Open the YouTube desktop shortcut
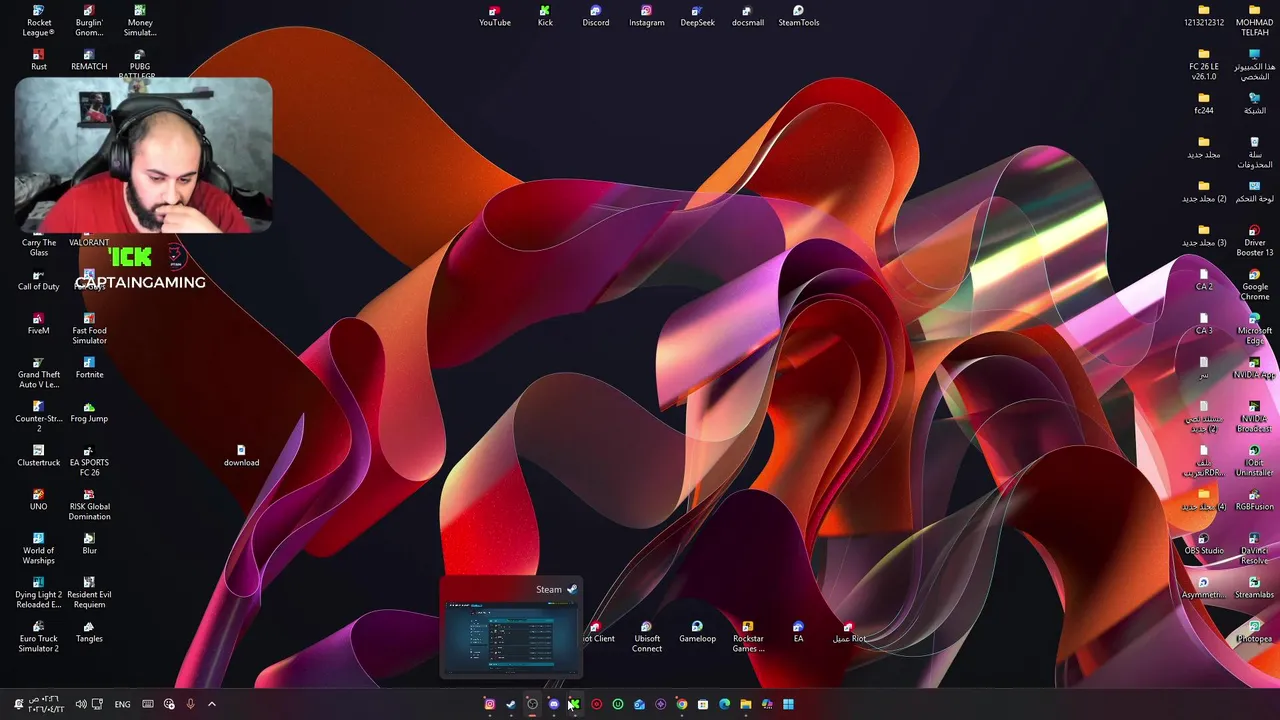This screenshot has height=720, width=1280. pyautogui.click(x=494, y=15)
